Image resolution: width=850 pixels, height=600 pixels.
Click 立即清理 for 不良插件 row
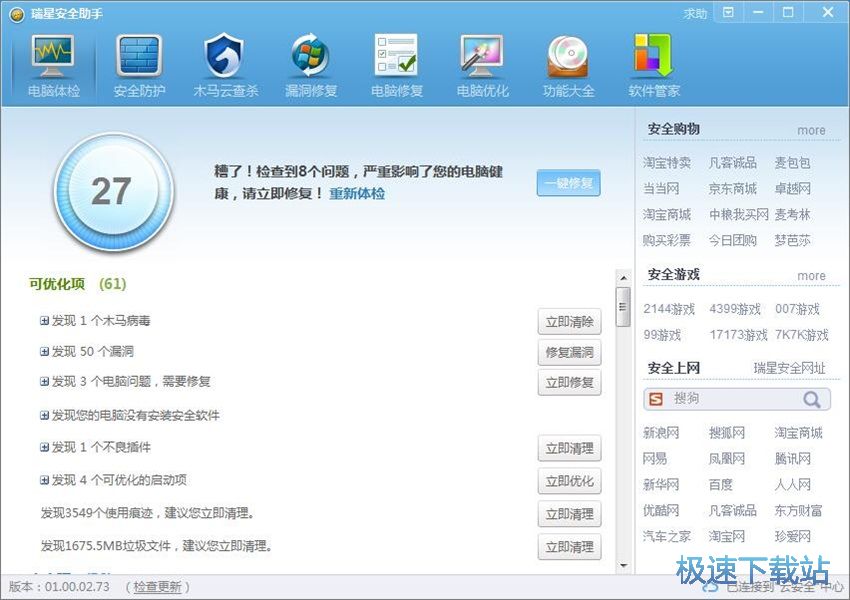coord(569,448)
